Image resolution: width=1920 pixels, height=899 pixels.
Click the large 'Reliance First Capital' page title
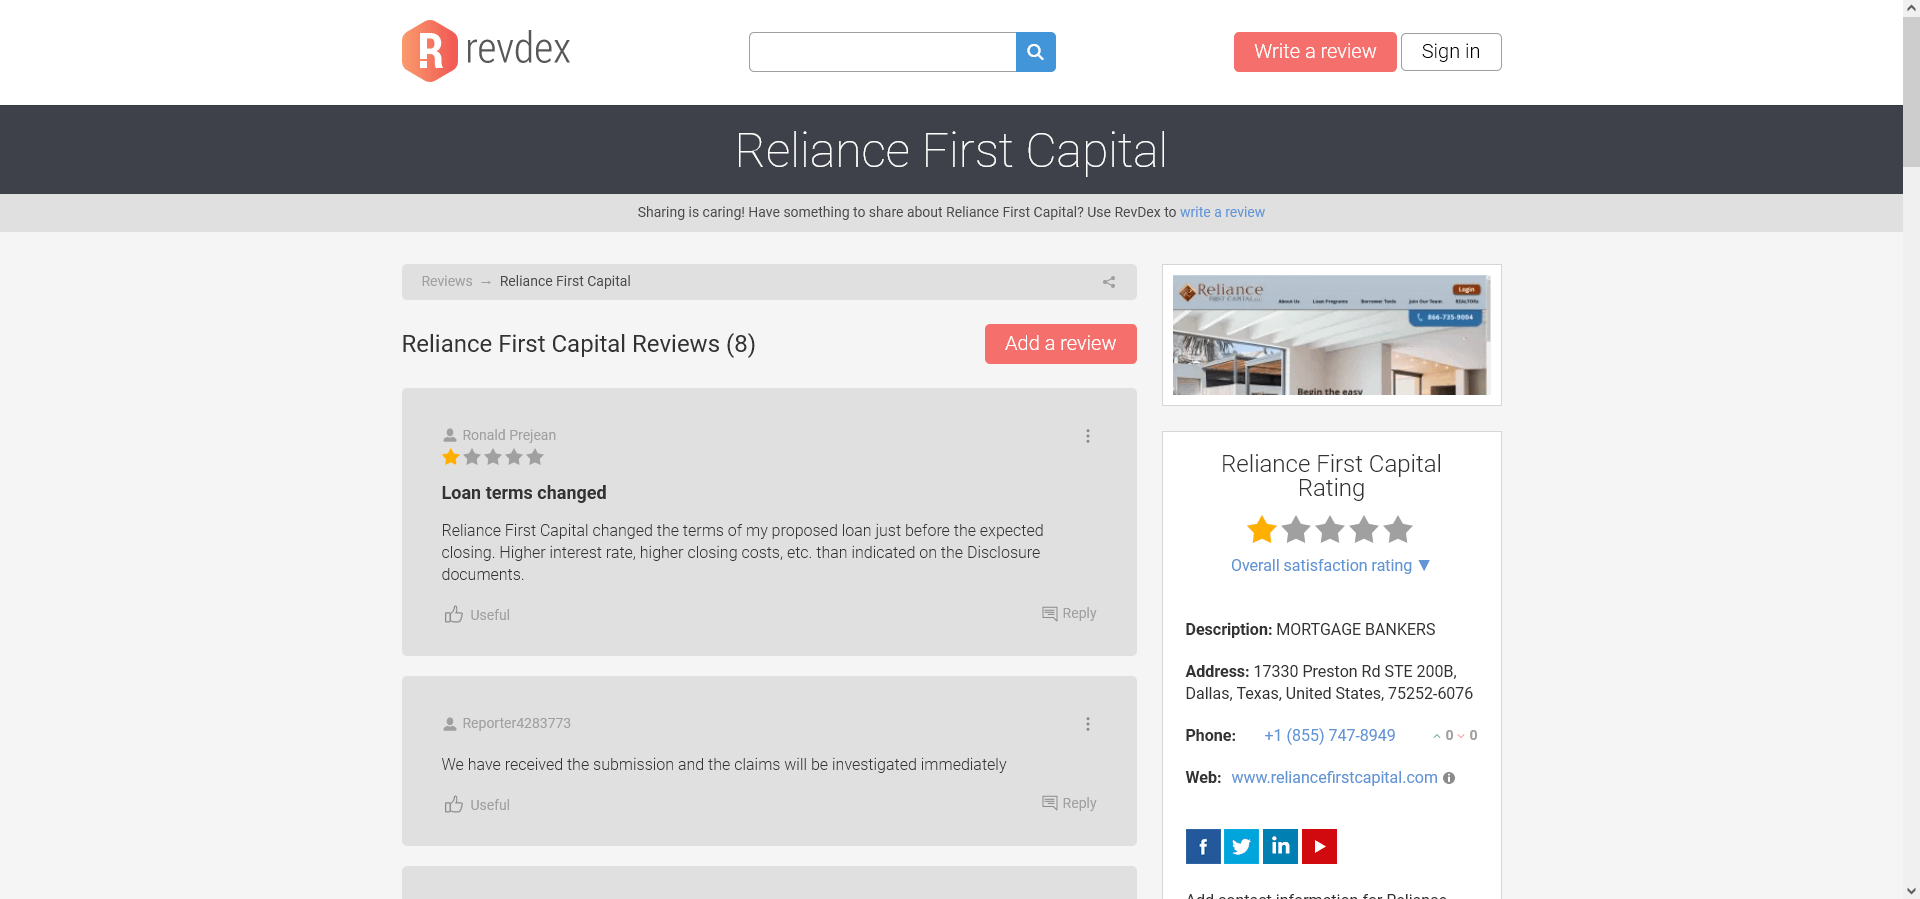[951, 151]
